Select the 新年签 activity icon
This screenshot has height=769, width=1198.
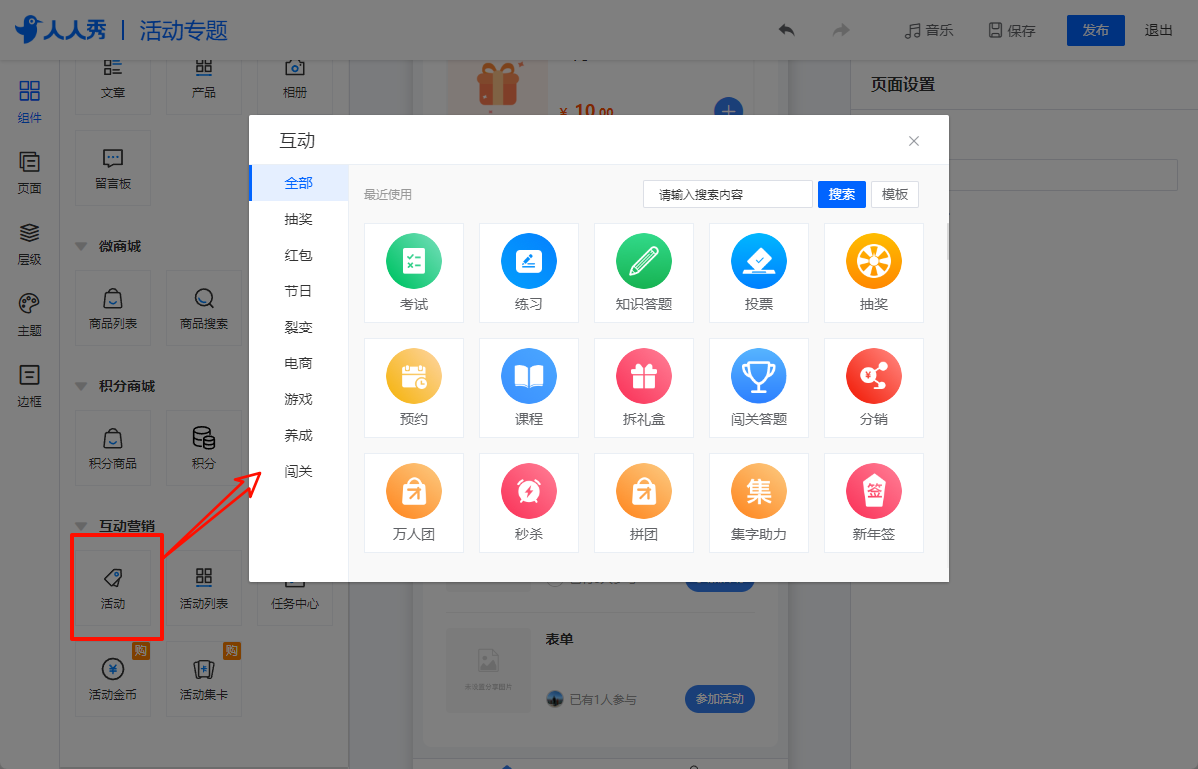(x=873, y=491)
